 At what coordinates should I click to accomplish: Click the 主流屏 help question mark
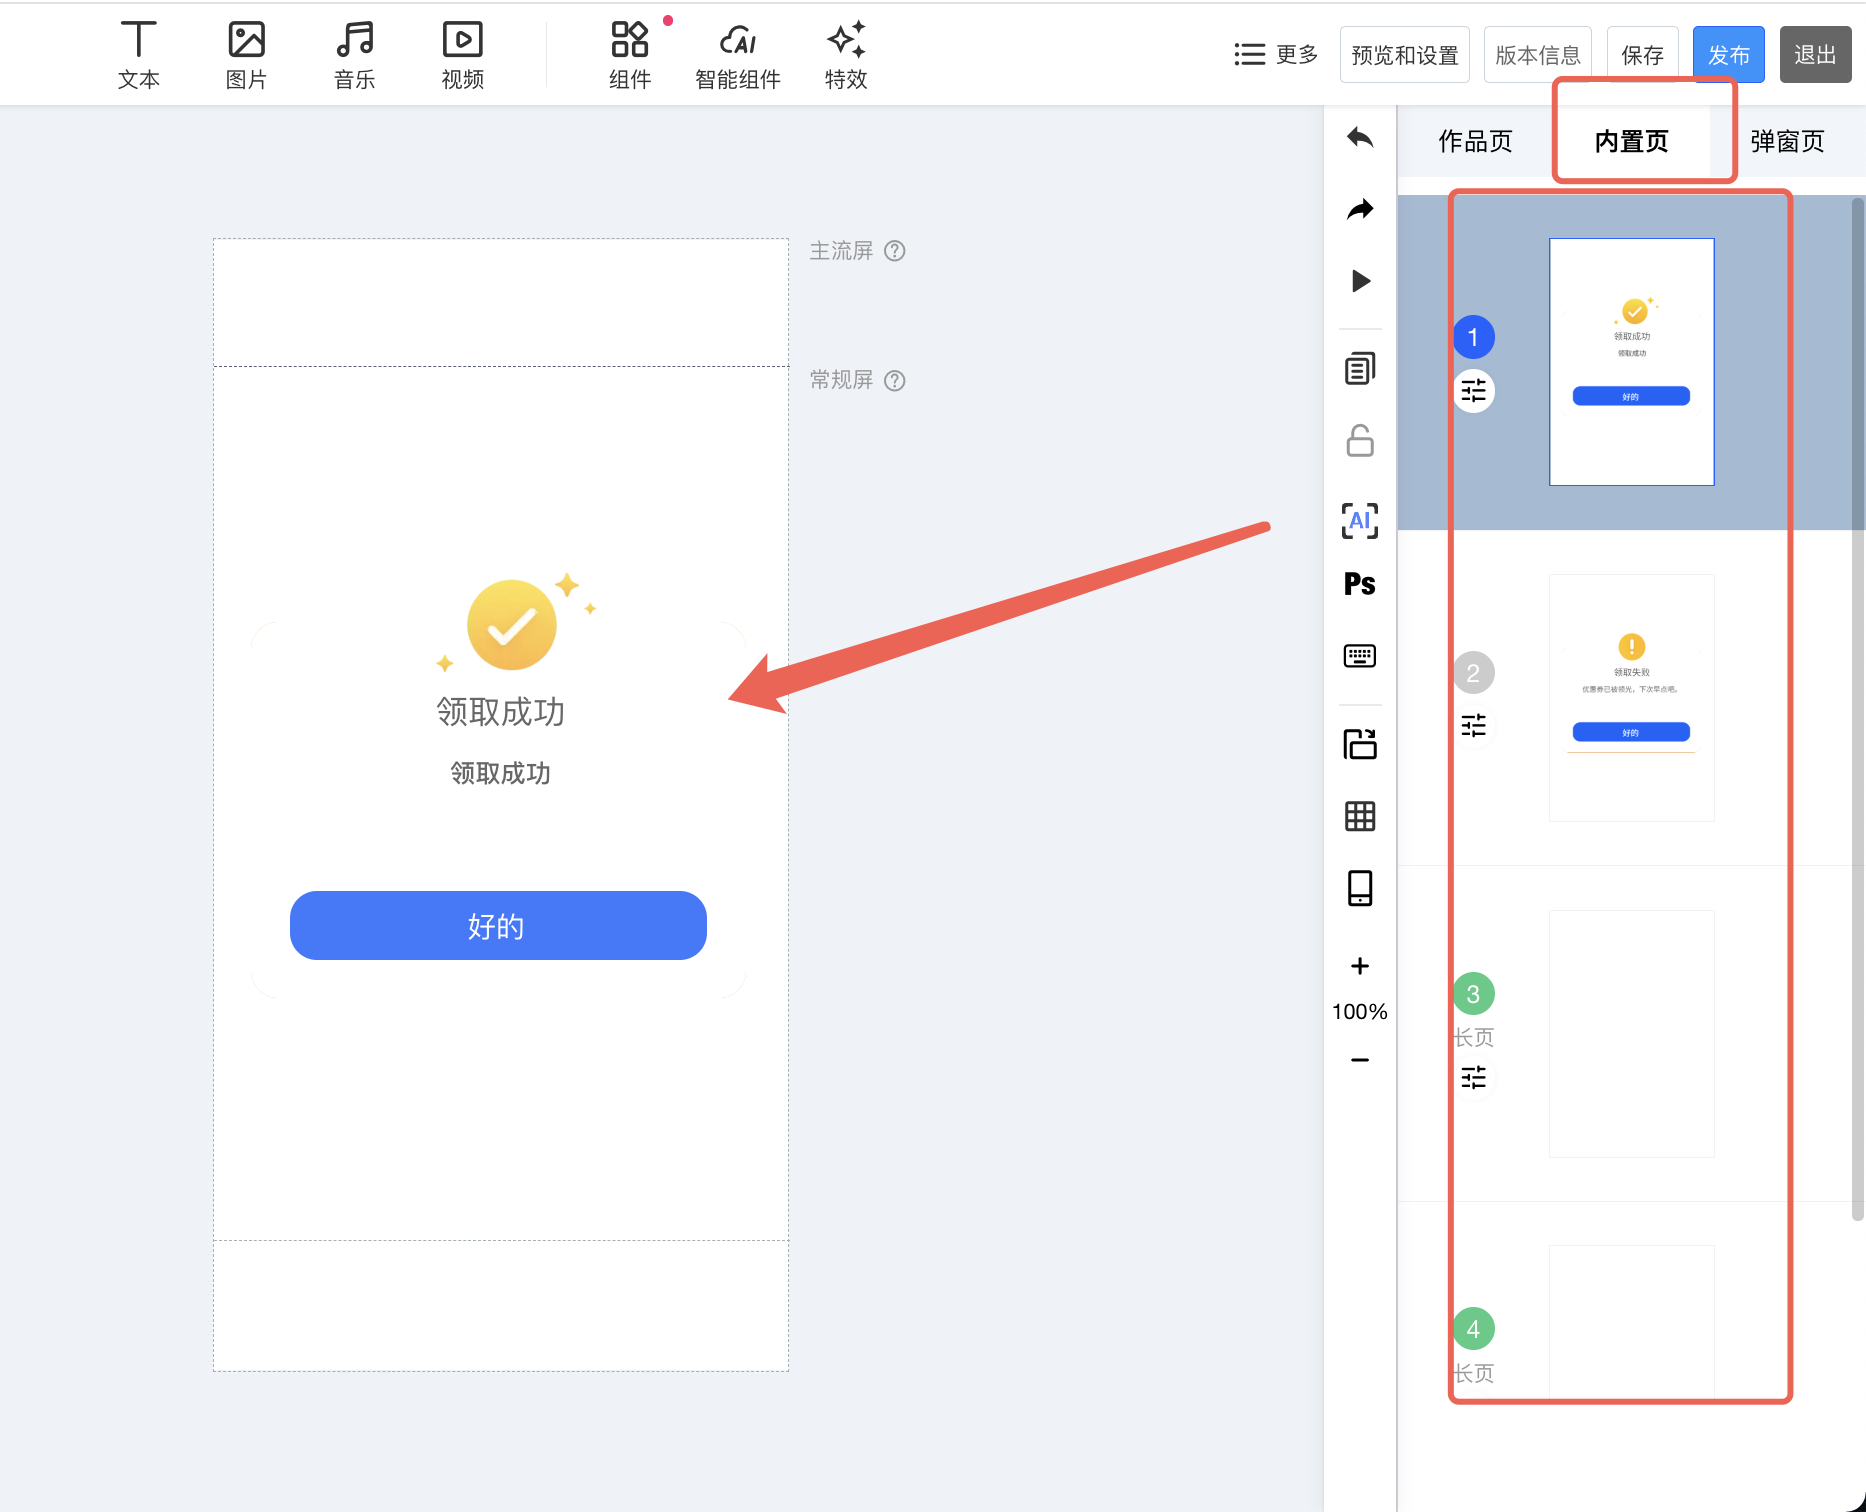[x=896, y=251]
